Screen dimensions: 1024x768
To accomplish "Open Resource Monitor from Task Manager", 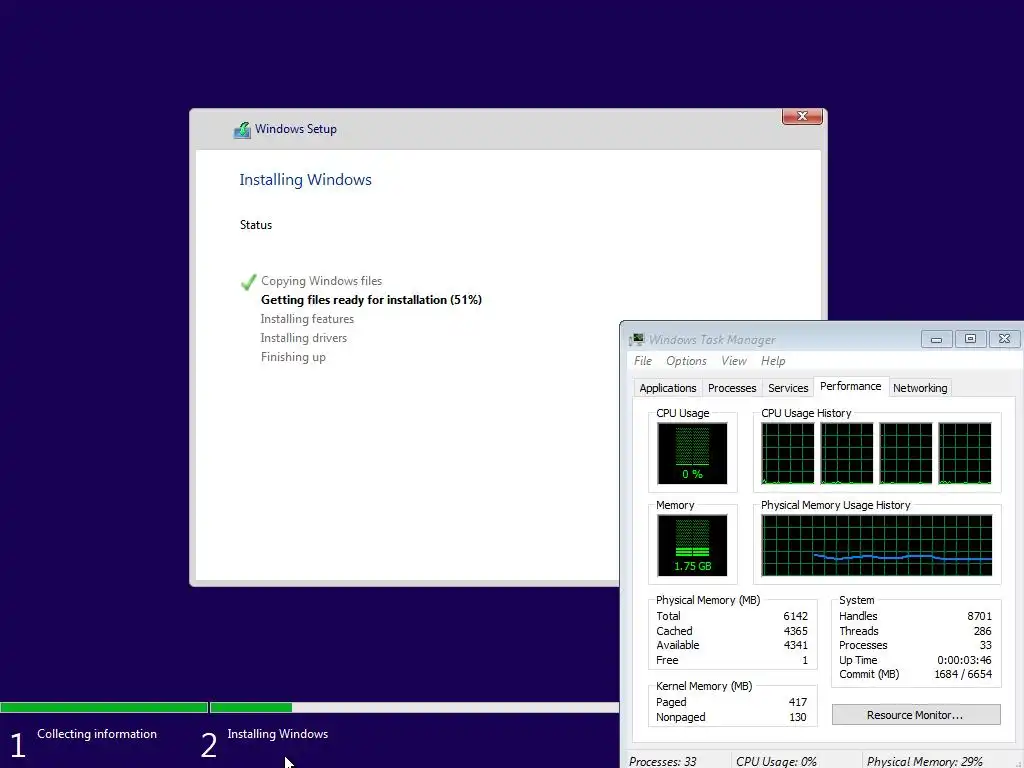I will (916, 715).
